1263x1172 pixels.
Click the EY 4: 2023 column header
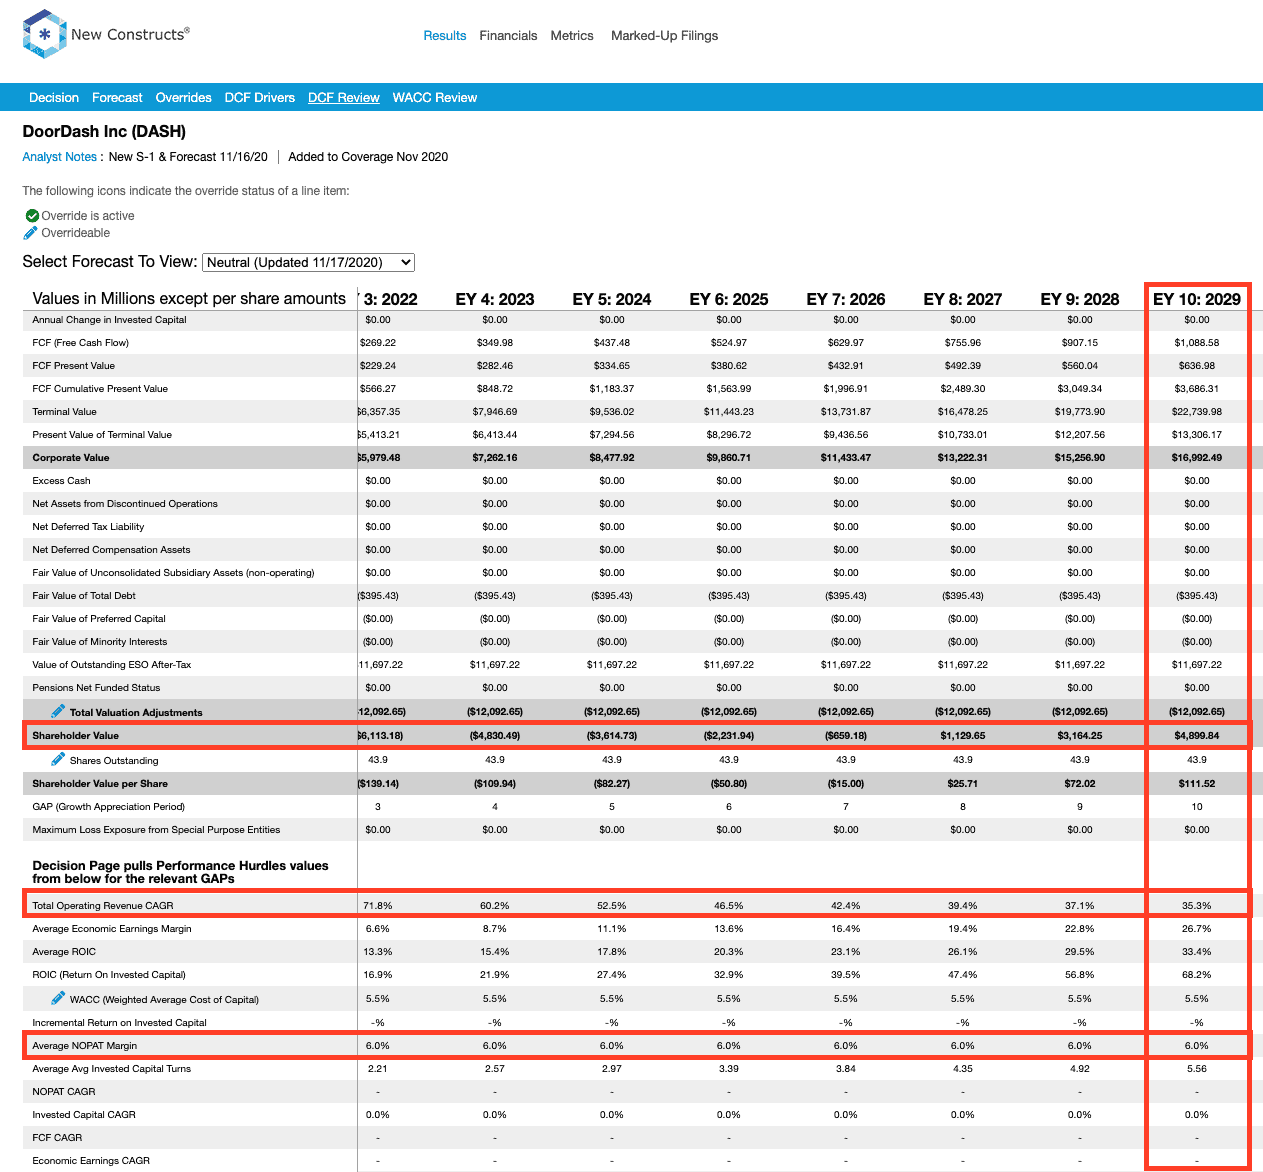point(495,299)
